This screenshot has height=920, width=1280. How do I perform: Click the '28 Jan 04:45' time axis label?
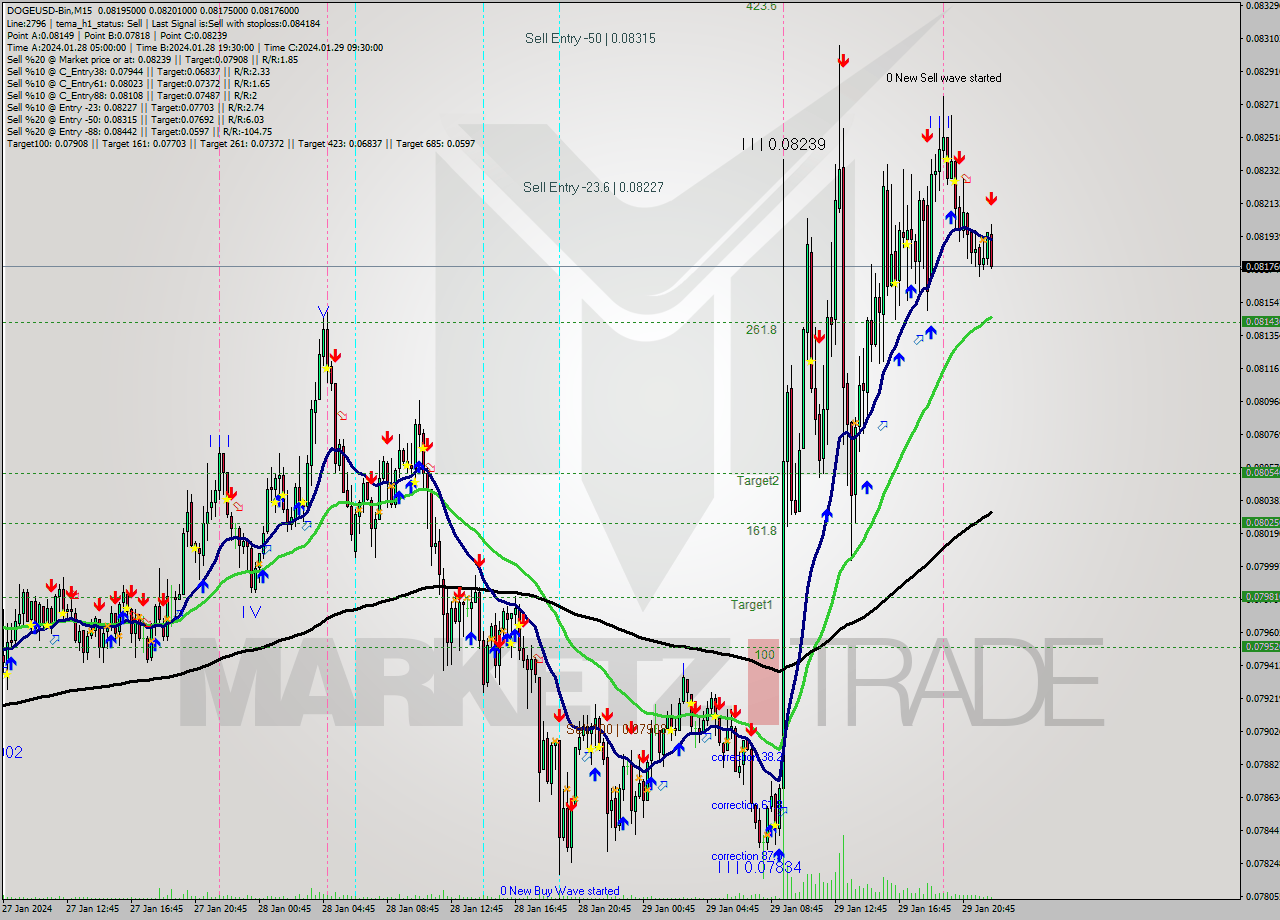pos(348,909)
